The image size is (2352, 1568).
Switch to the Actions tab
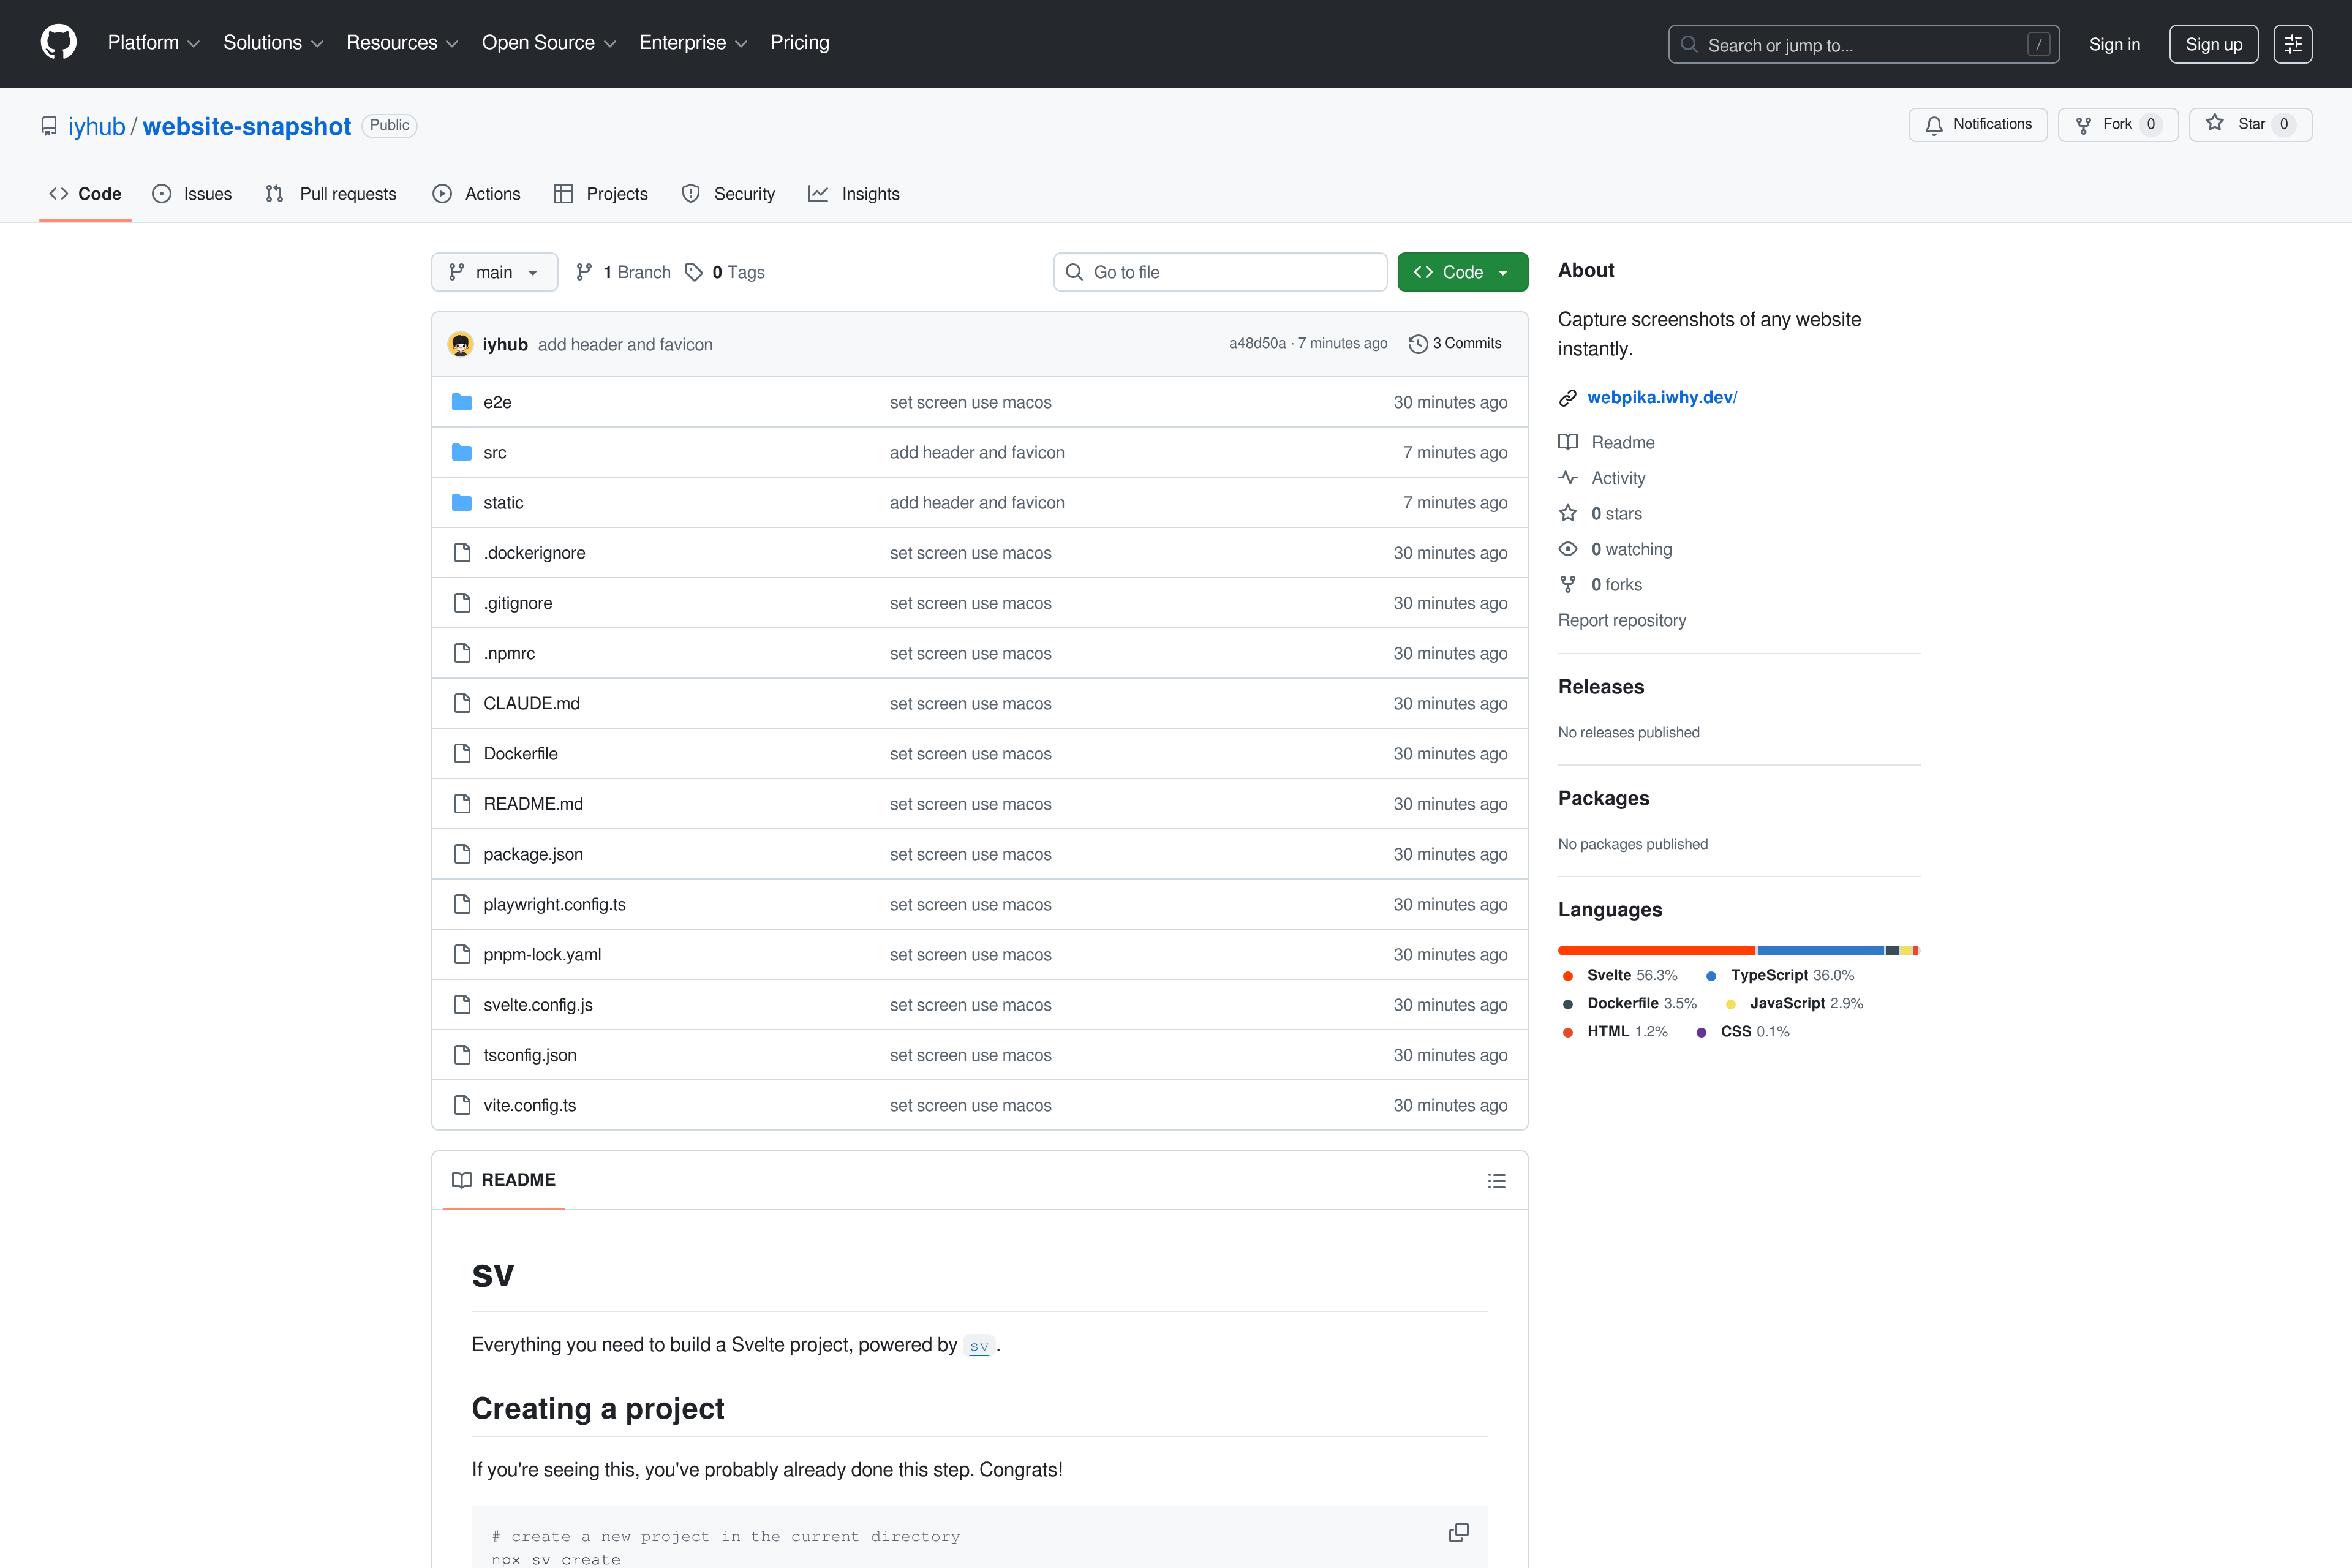click(476, 194)
